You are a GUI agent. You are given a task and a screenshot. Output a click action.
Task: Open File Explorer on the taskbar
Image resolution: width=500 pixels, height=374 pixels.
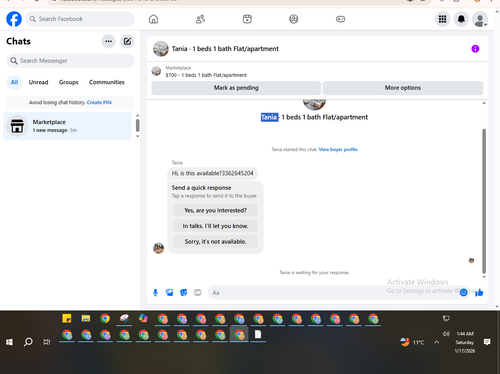86,318
